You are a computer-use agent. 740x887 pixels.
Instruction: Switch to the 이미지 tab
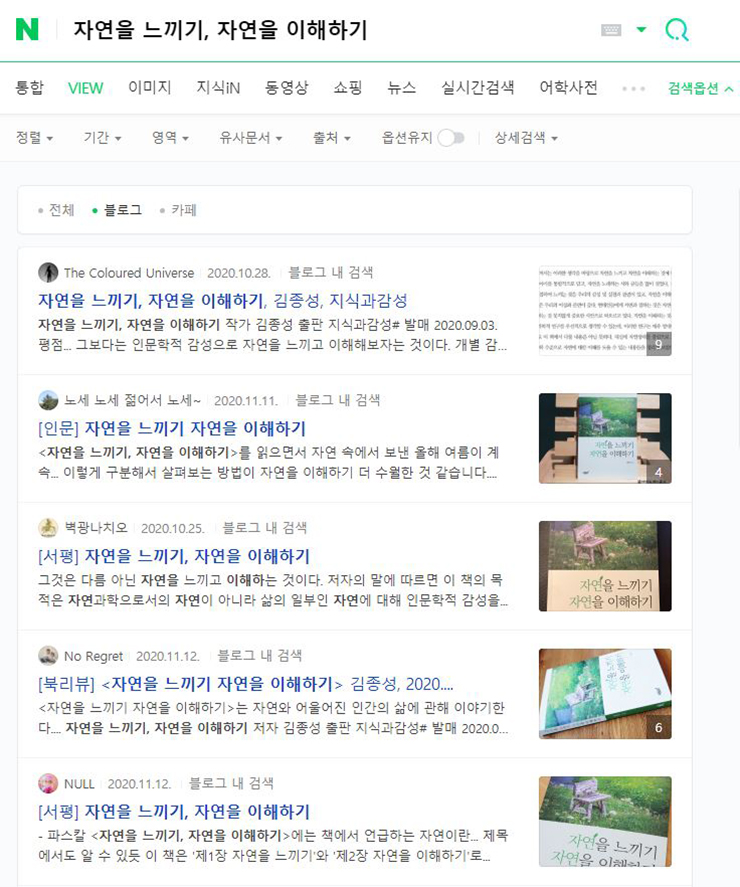pos(149,88)
